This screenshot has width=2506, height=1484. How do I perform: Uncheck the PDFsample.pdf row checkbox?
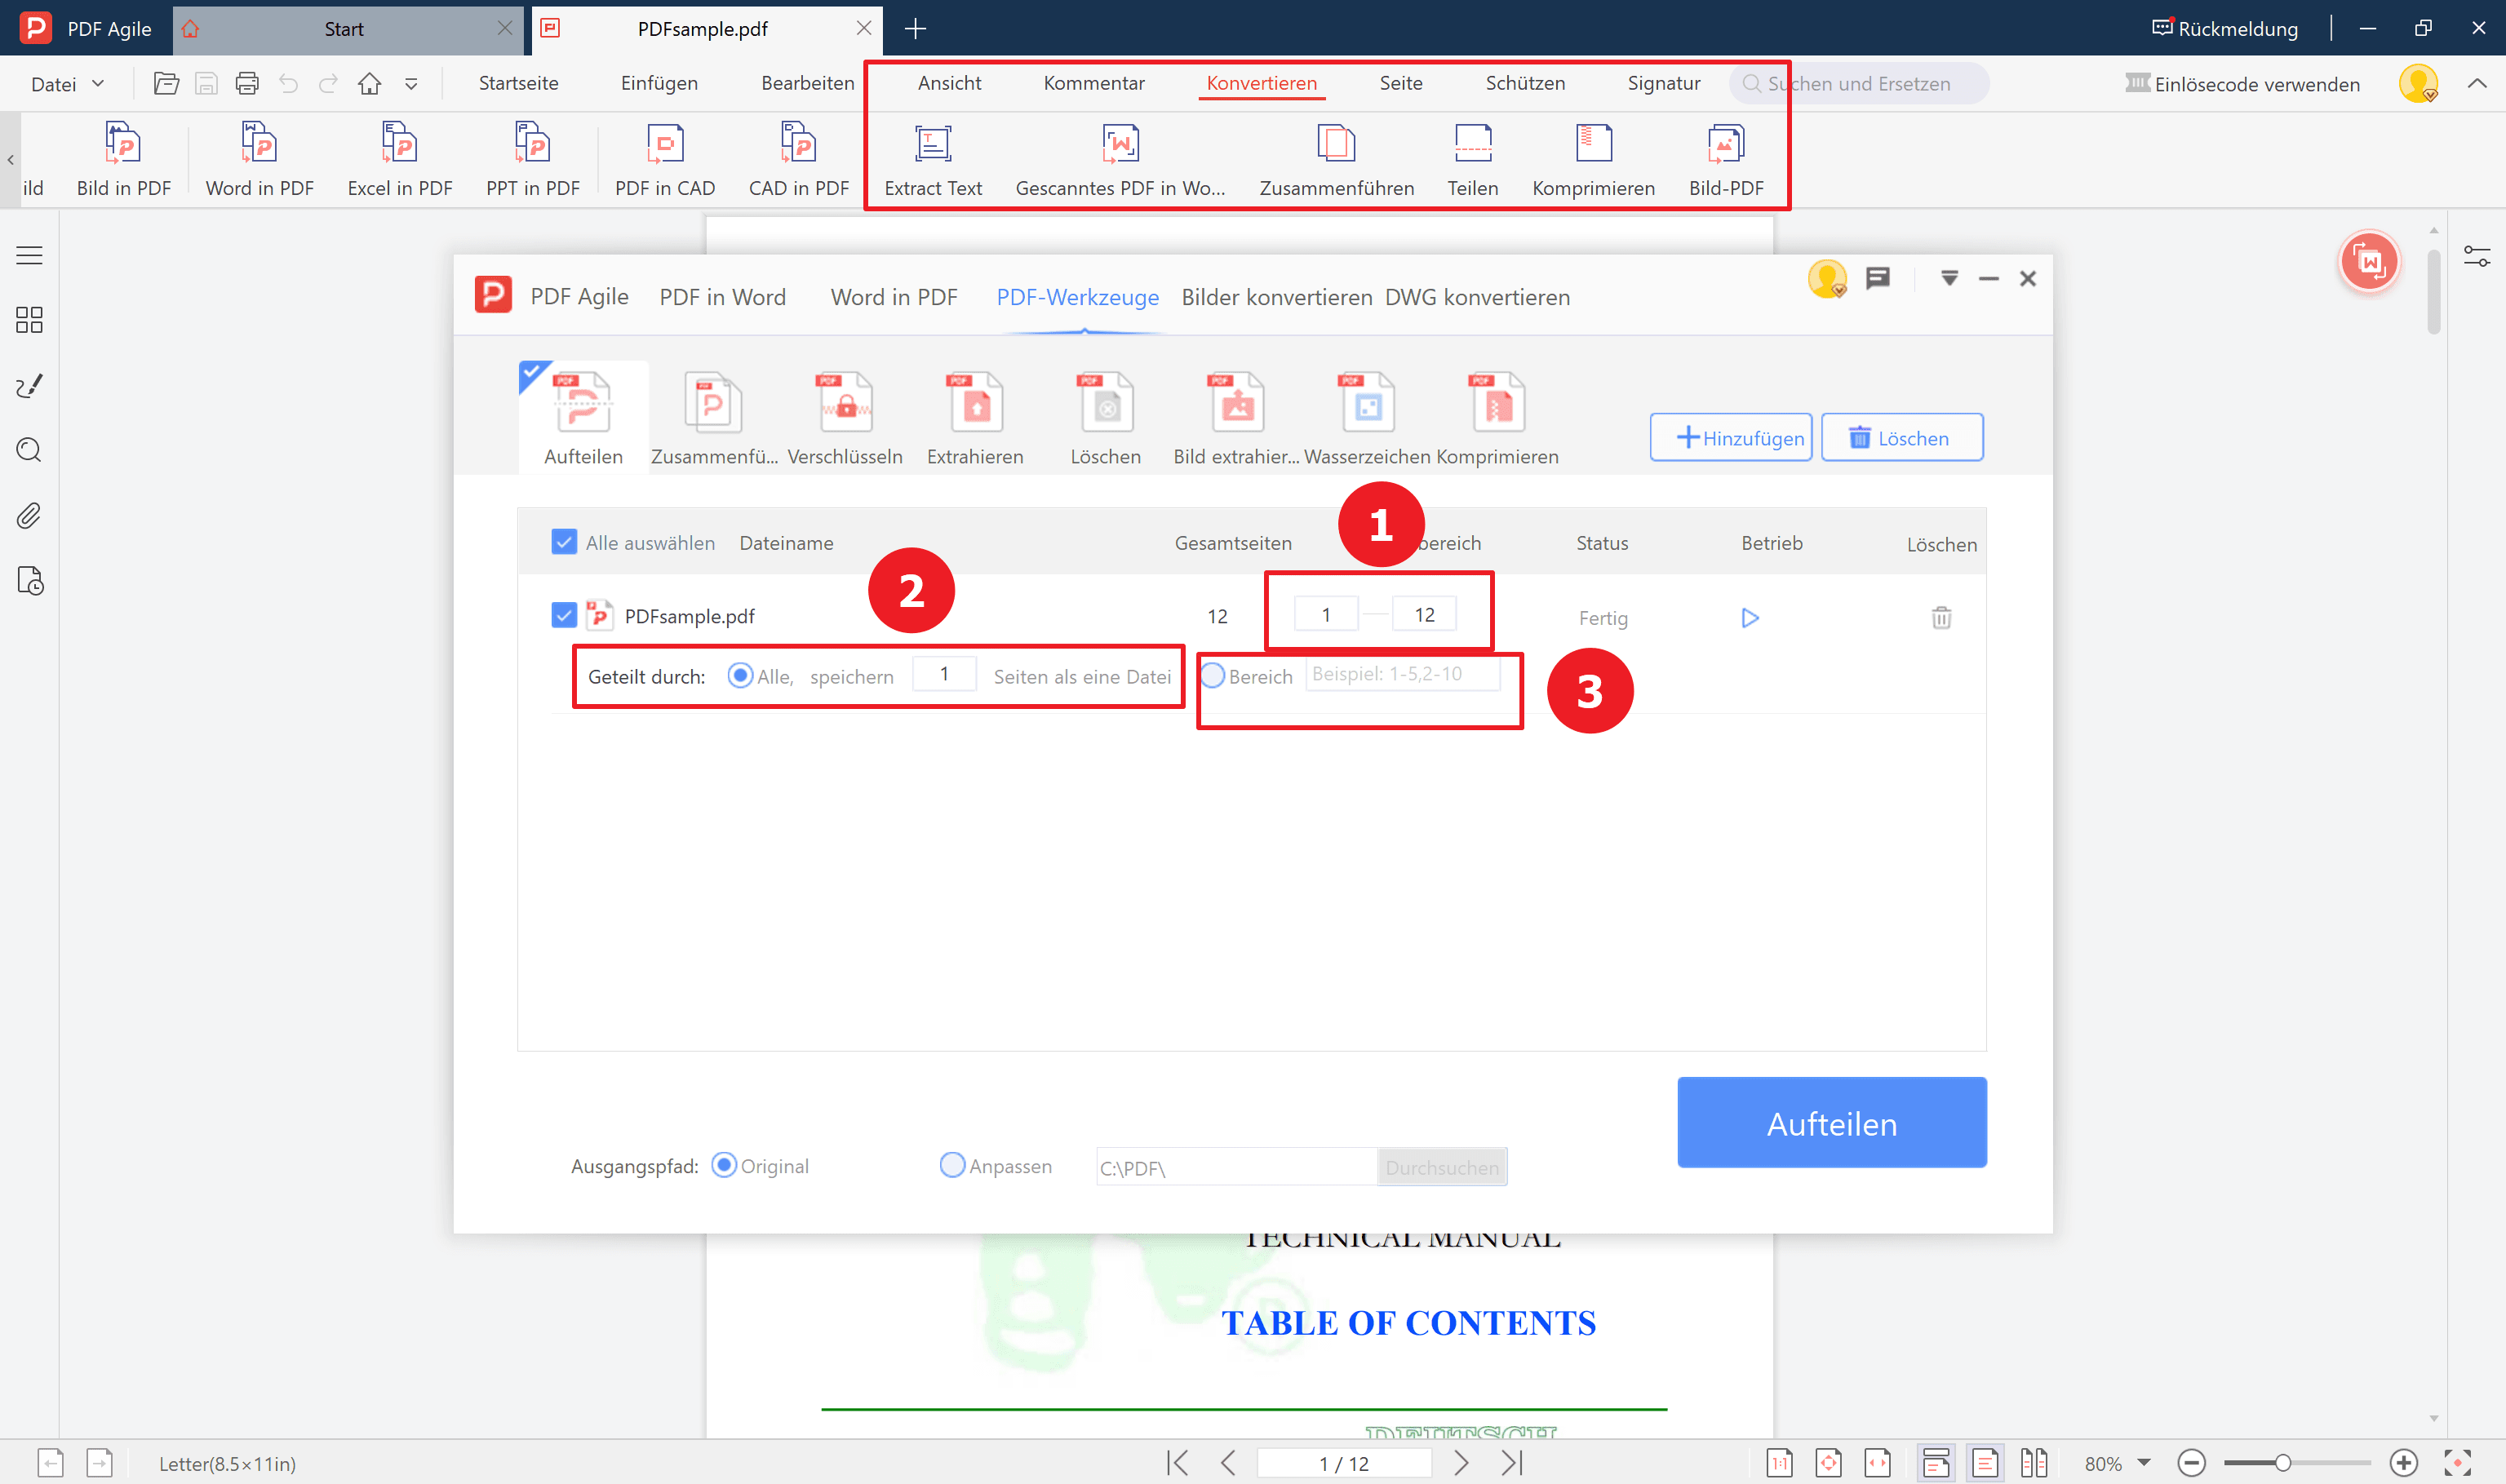coord(564,615)
